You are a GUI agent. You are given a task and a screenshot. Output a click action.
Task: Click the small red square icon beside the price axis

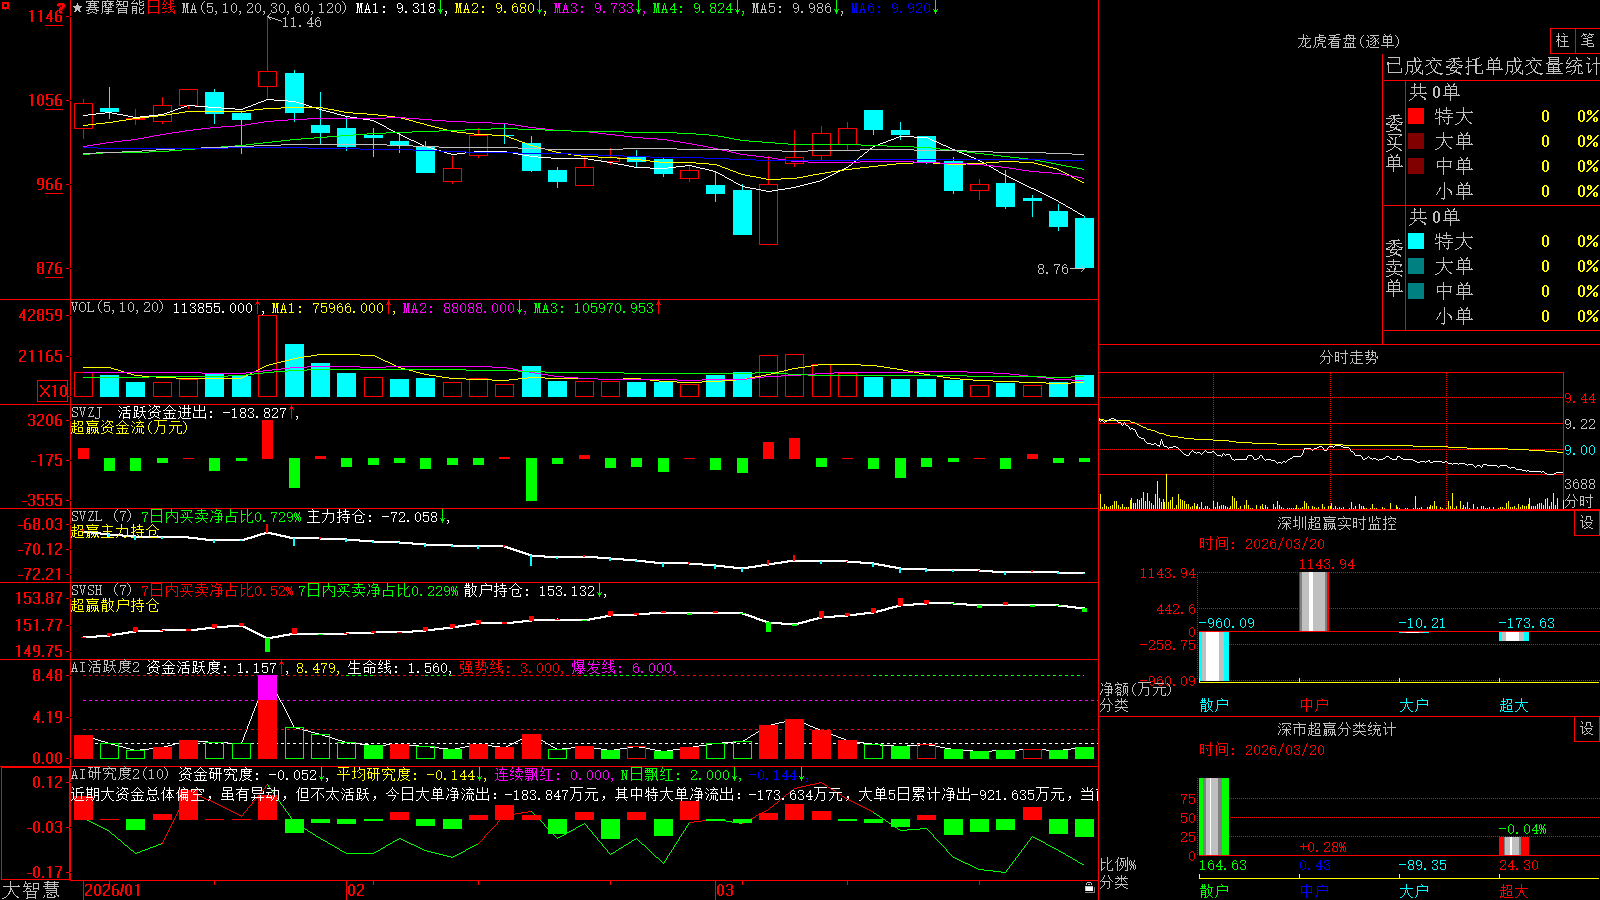click(x=5, y=5)
